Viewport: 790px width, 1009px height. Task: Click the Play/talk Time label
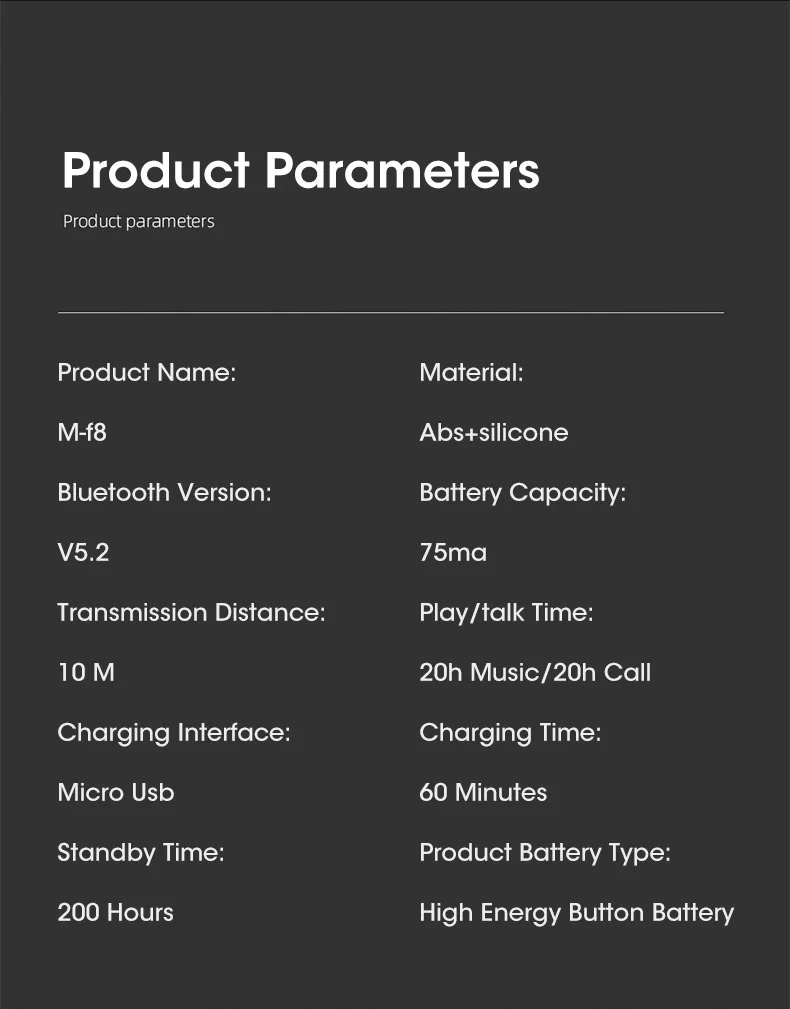506,613
